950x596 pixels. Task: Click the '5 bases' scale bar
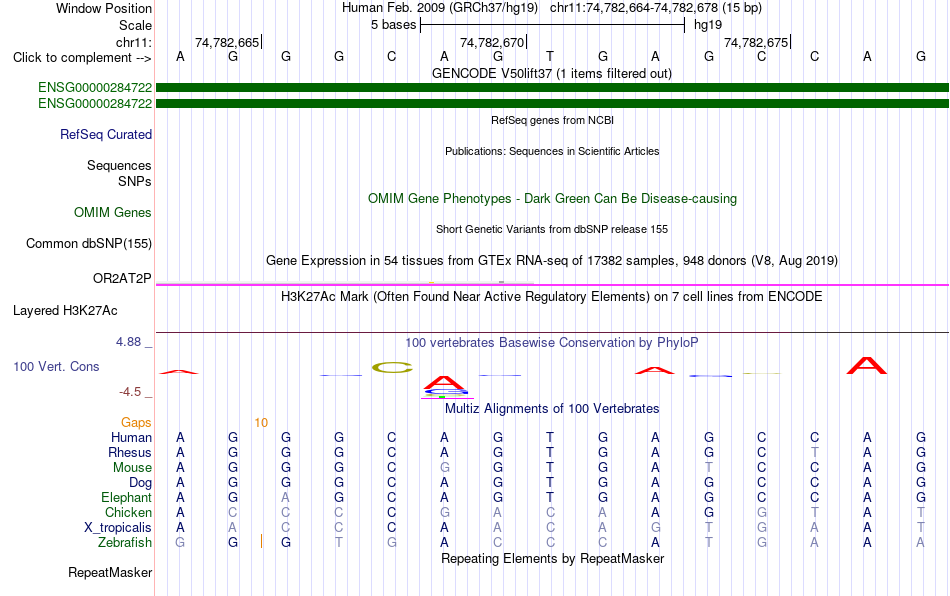tap(552, 25)
